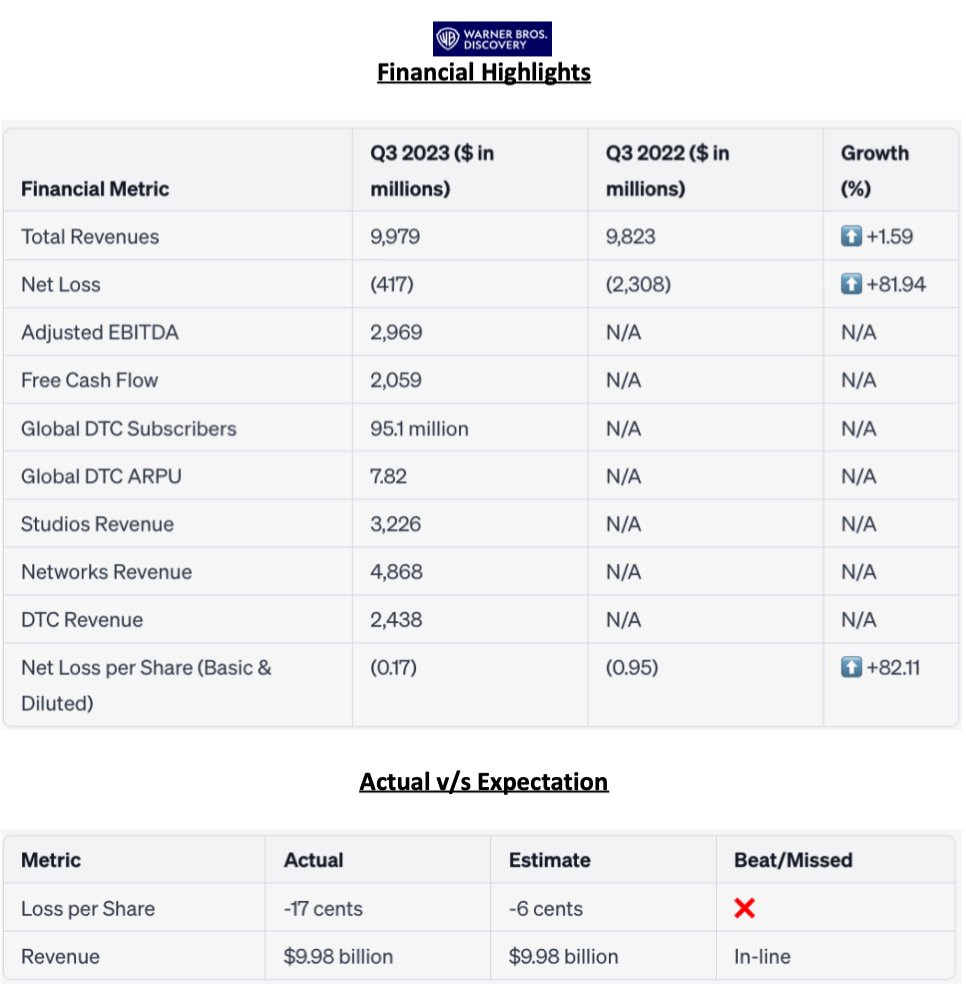The height and width of the screenshot is (990, 966).
Task: Click the up-arrow icon beside +1.59
Action: (851, 237)
